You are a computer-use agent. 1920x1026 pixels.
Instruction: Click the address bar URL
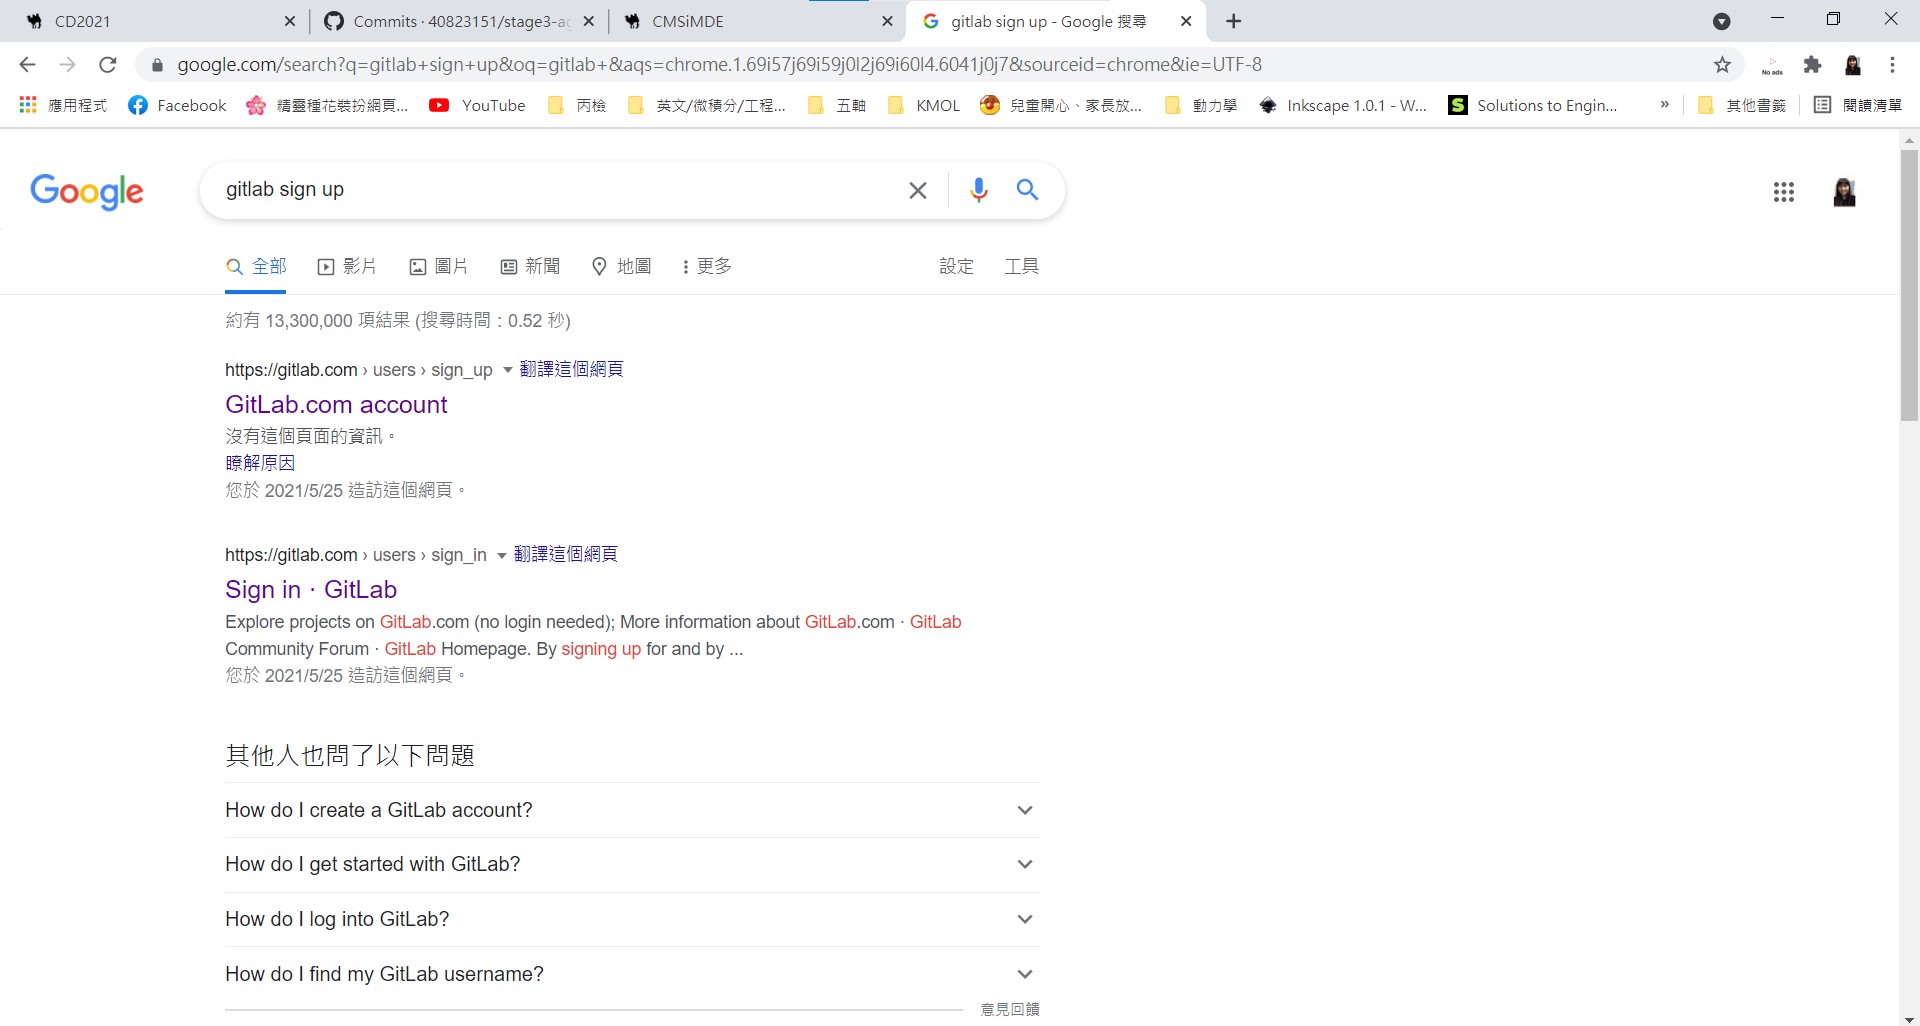(720, 65)
